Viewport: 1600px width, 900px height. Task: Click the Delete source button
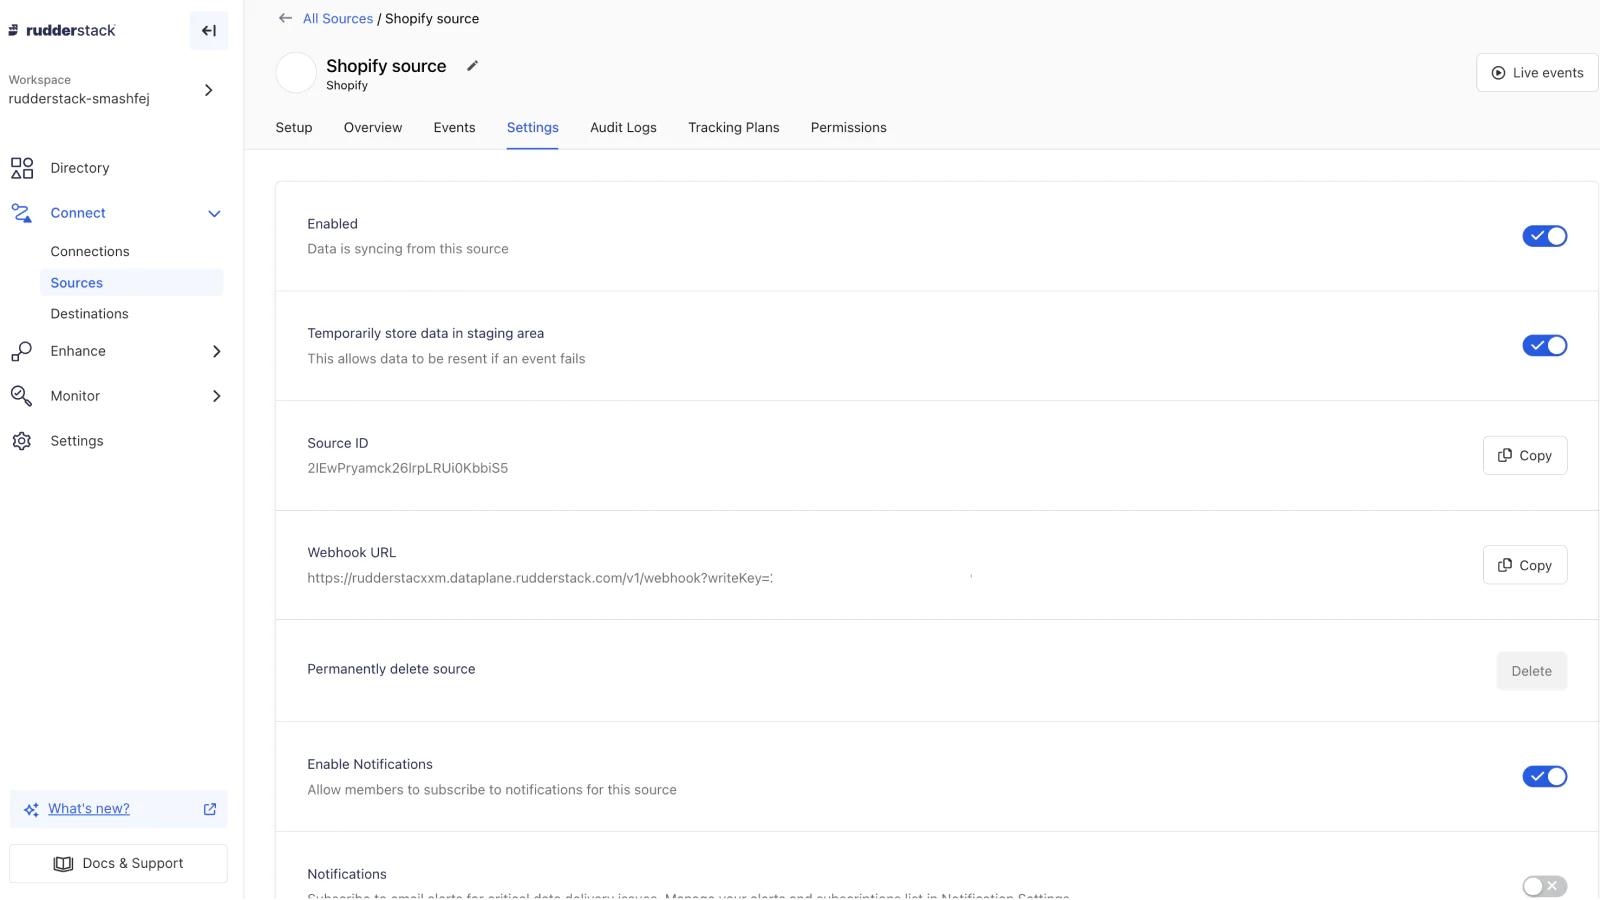tap(1532, 671)
